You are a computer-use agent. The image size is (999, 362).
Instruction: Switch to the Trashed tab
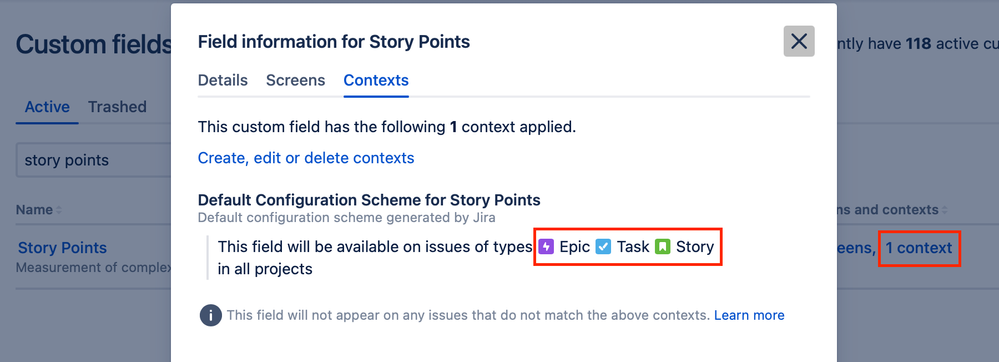pos(117,106)
